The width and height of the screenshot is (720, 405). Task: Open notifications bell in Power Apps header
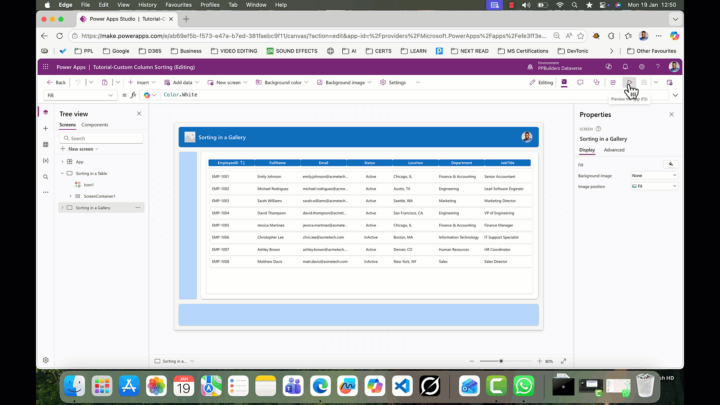pyautogui.click(x=625, y=67)
